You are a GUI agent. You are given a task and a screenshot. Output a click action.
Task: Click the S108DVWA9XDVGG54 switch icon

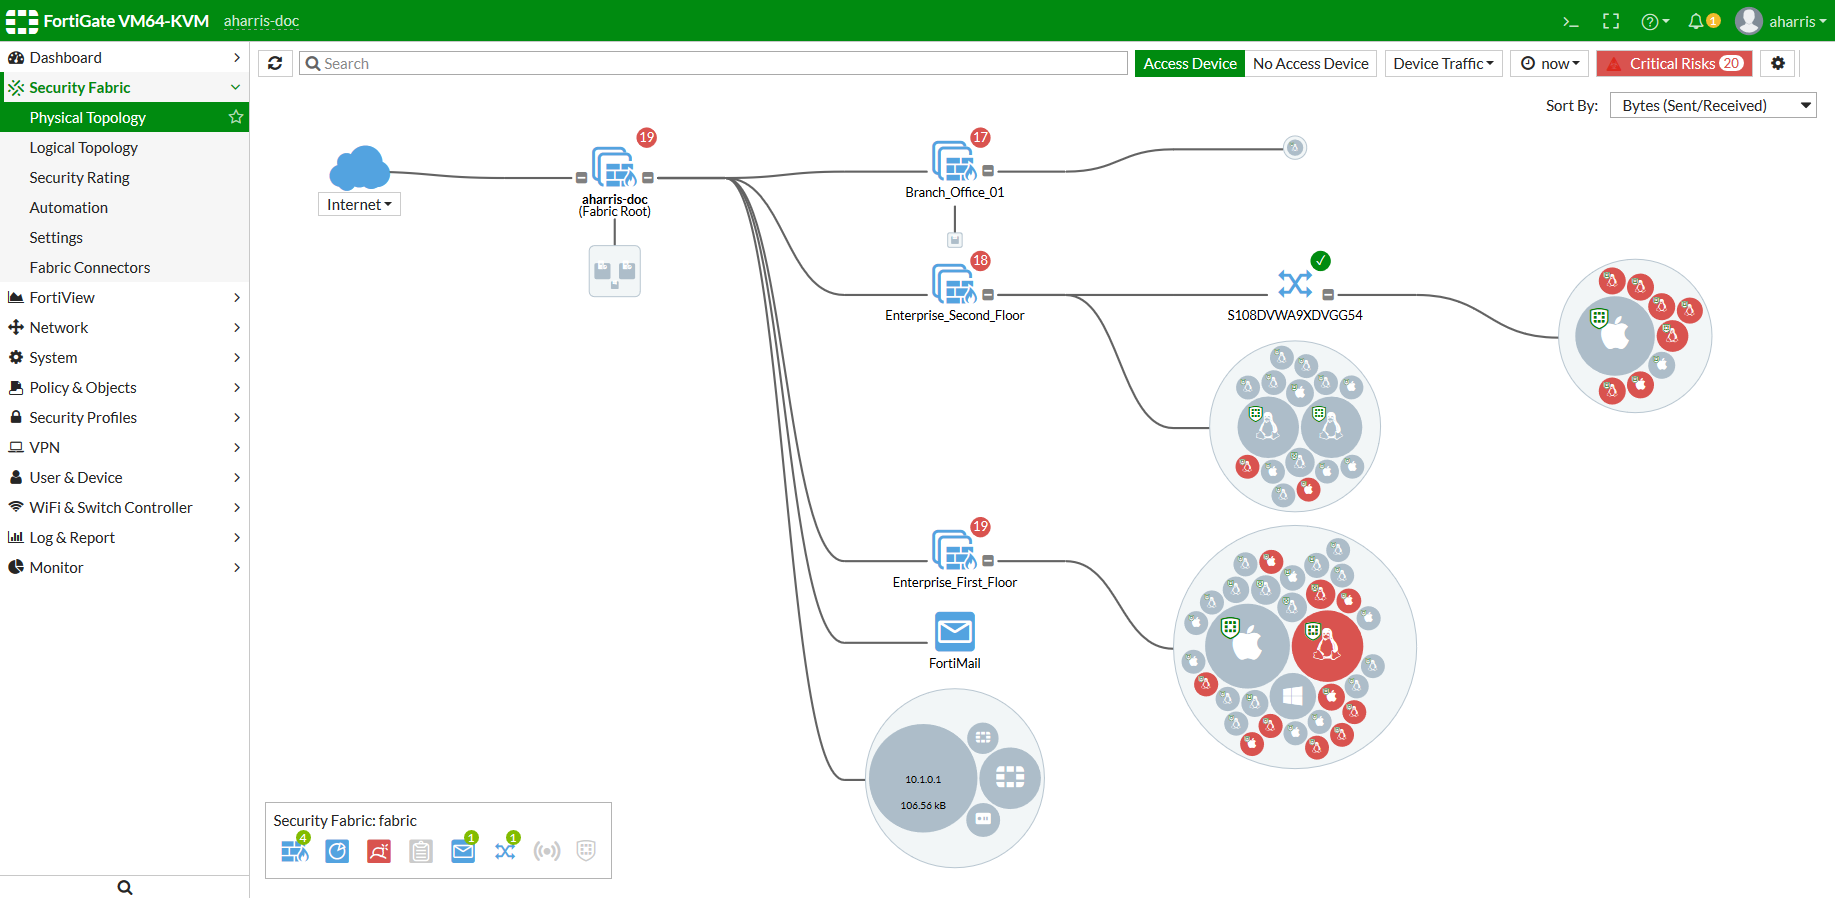click(x=1295, y=284)
